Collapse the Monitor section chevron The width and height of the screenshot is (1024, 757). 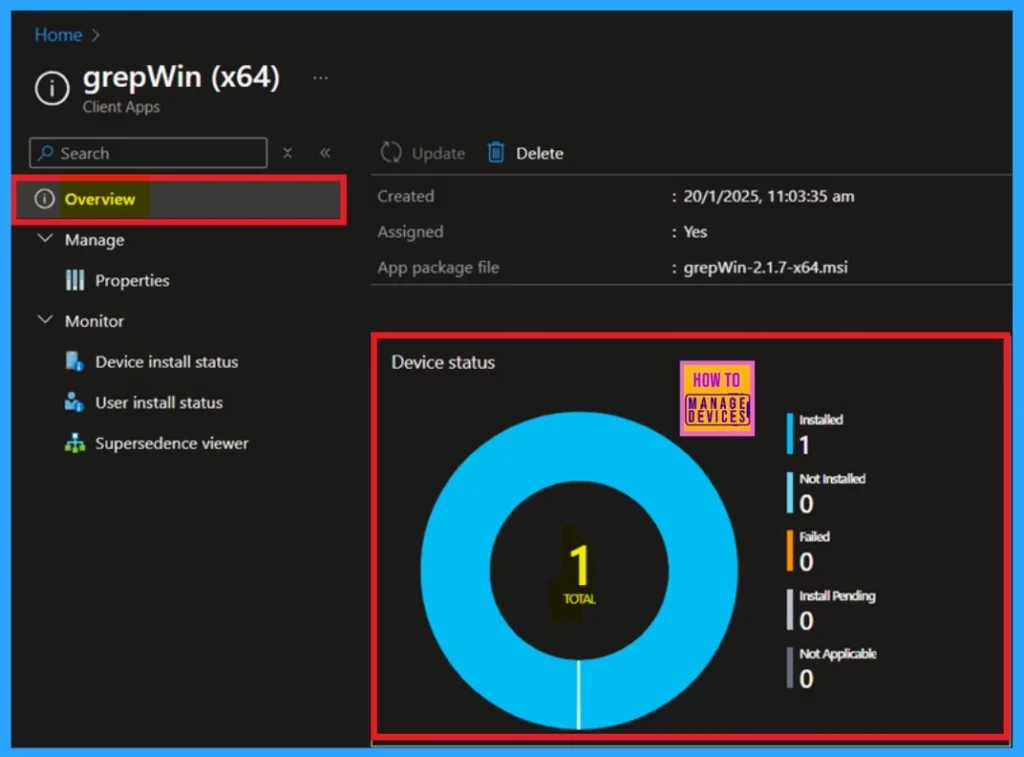pyautogui.click(x=45, y=319)
